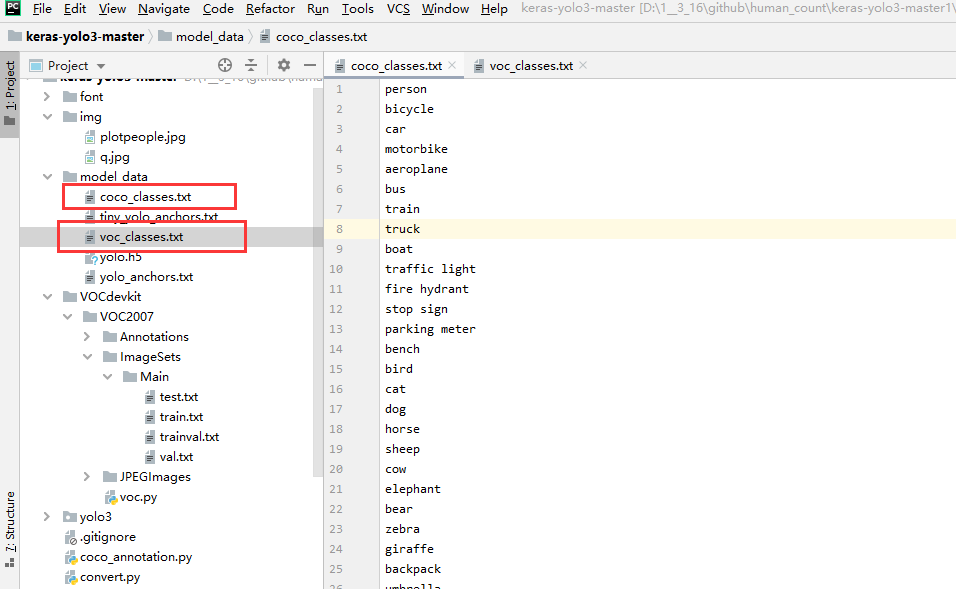Switch to the voc_classes.txt tab
This screenshot has width=956, height=589.
click(x=530, y=66)
